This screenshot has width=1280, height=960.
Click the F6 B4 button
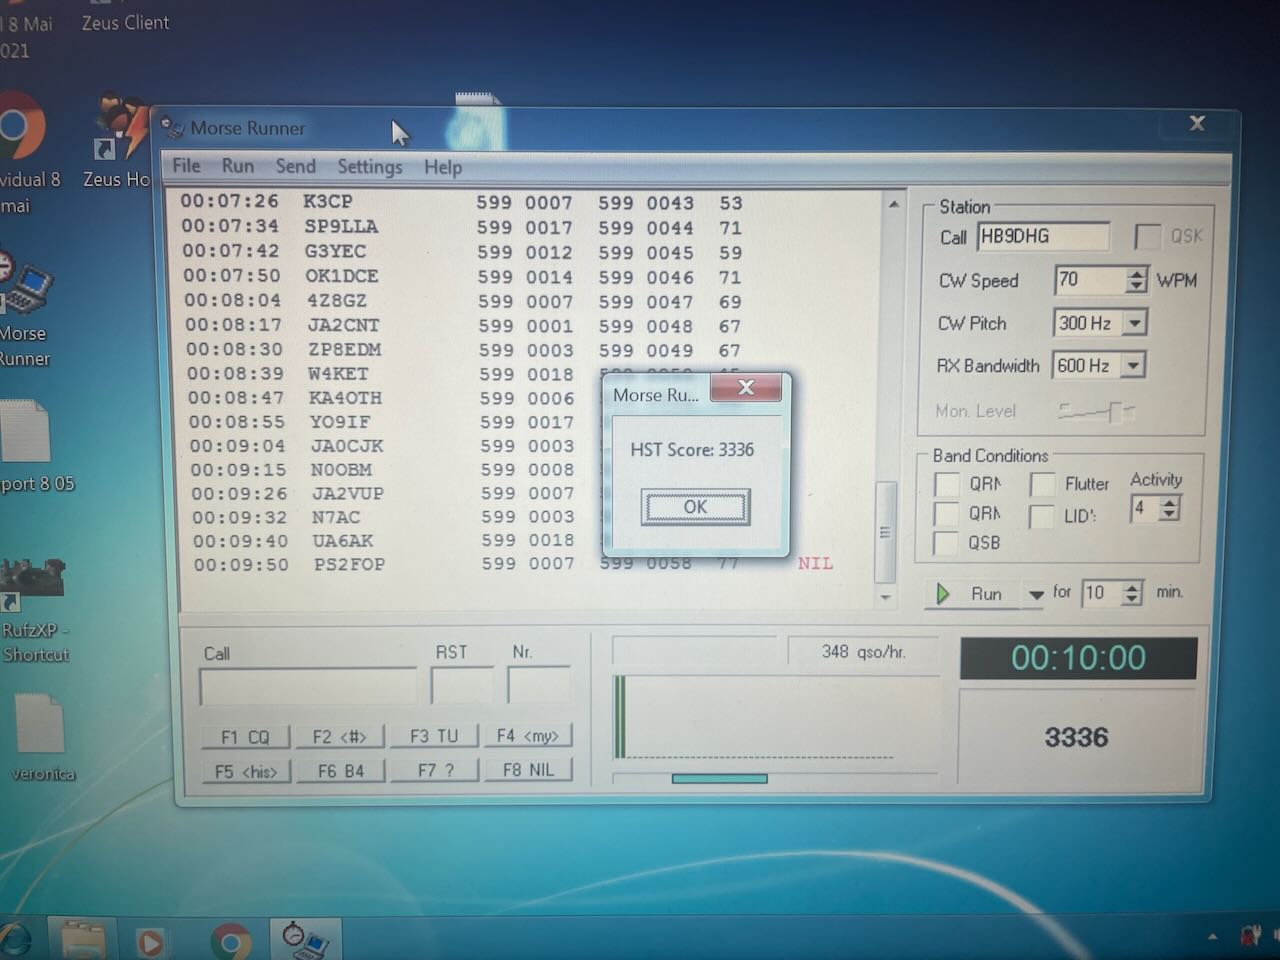340,771
